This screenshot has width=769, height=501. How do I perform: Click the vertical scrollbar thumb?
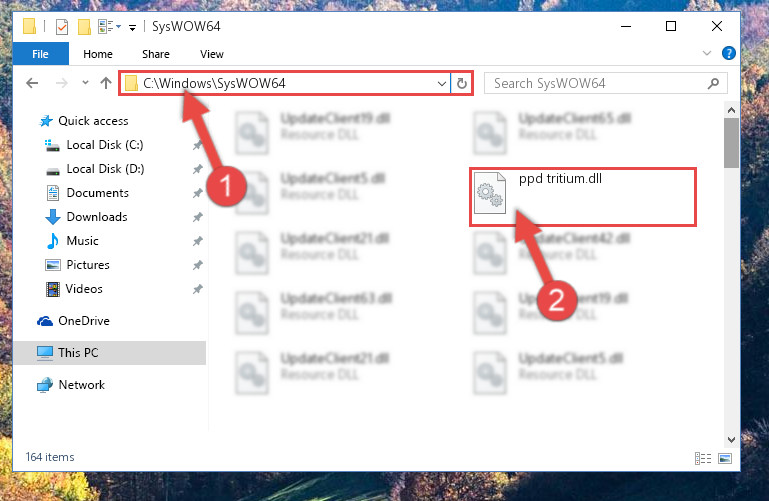pos(731,143)
